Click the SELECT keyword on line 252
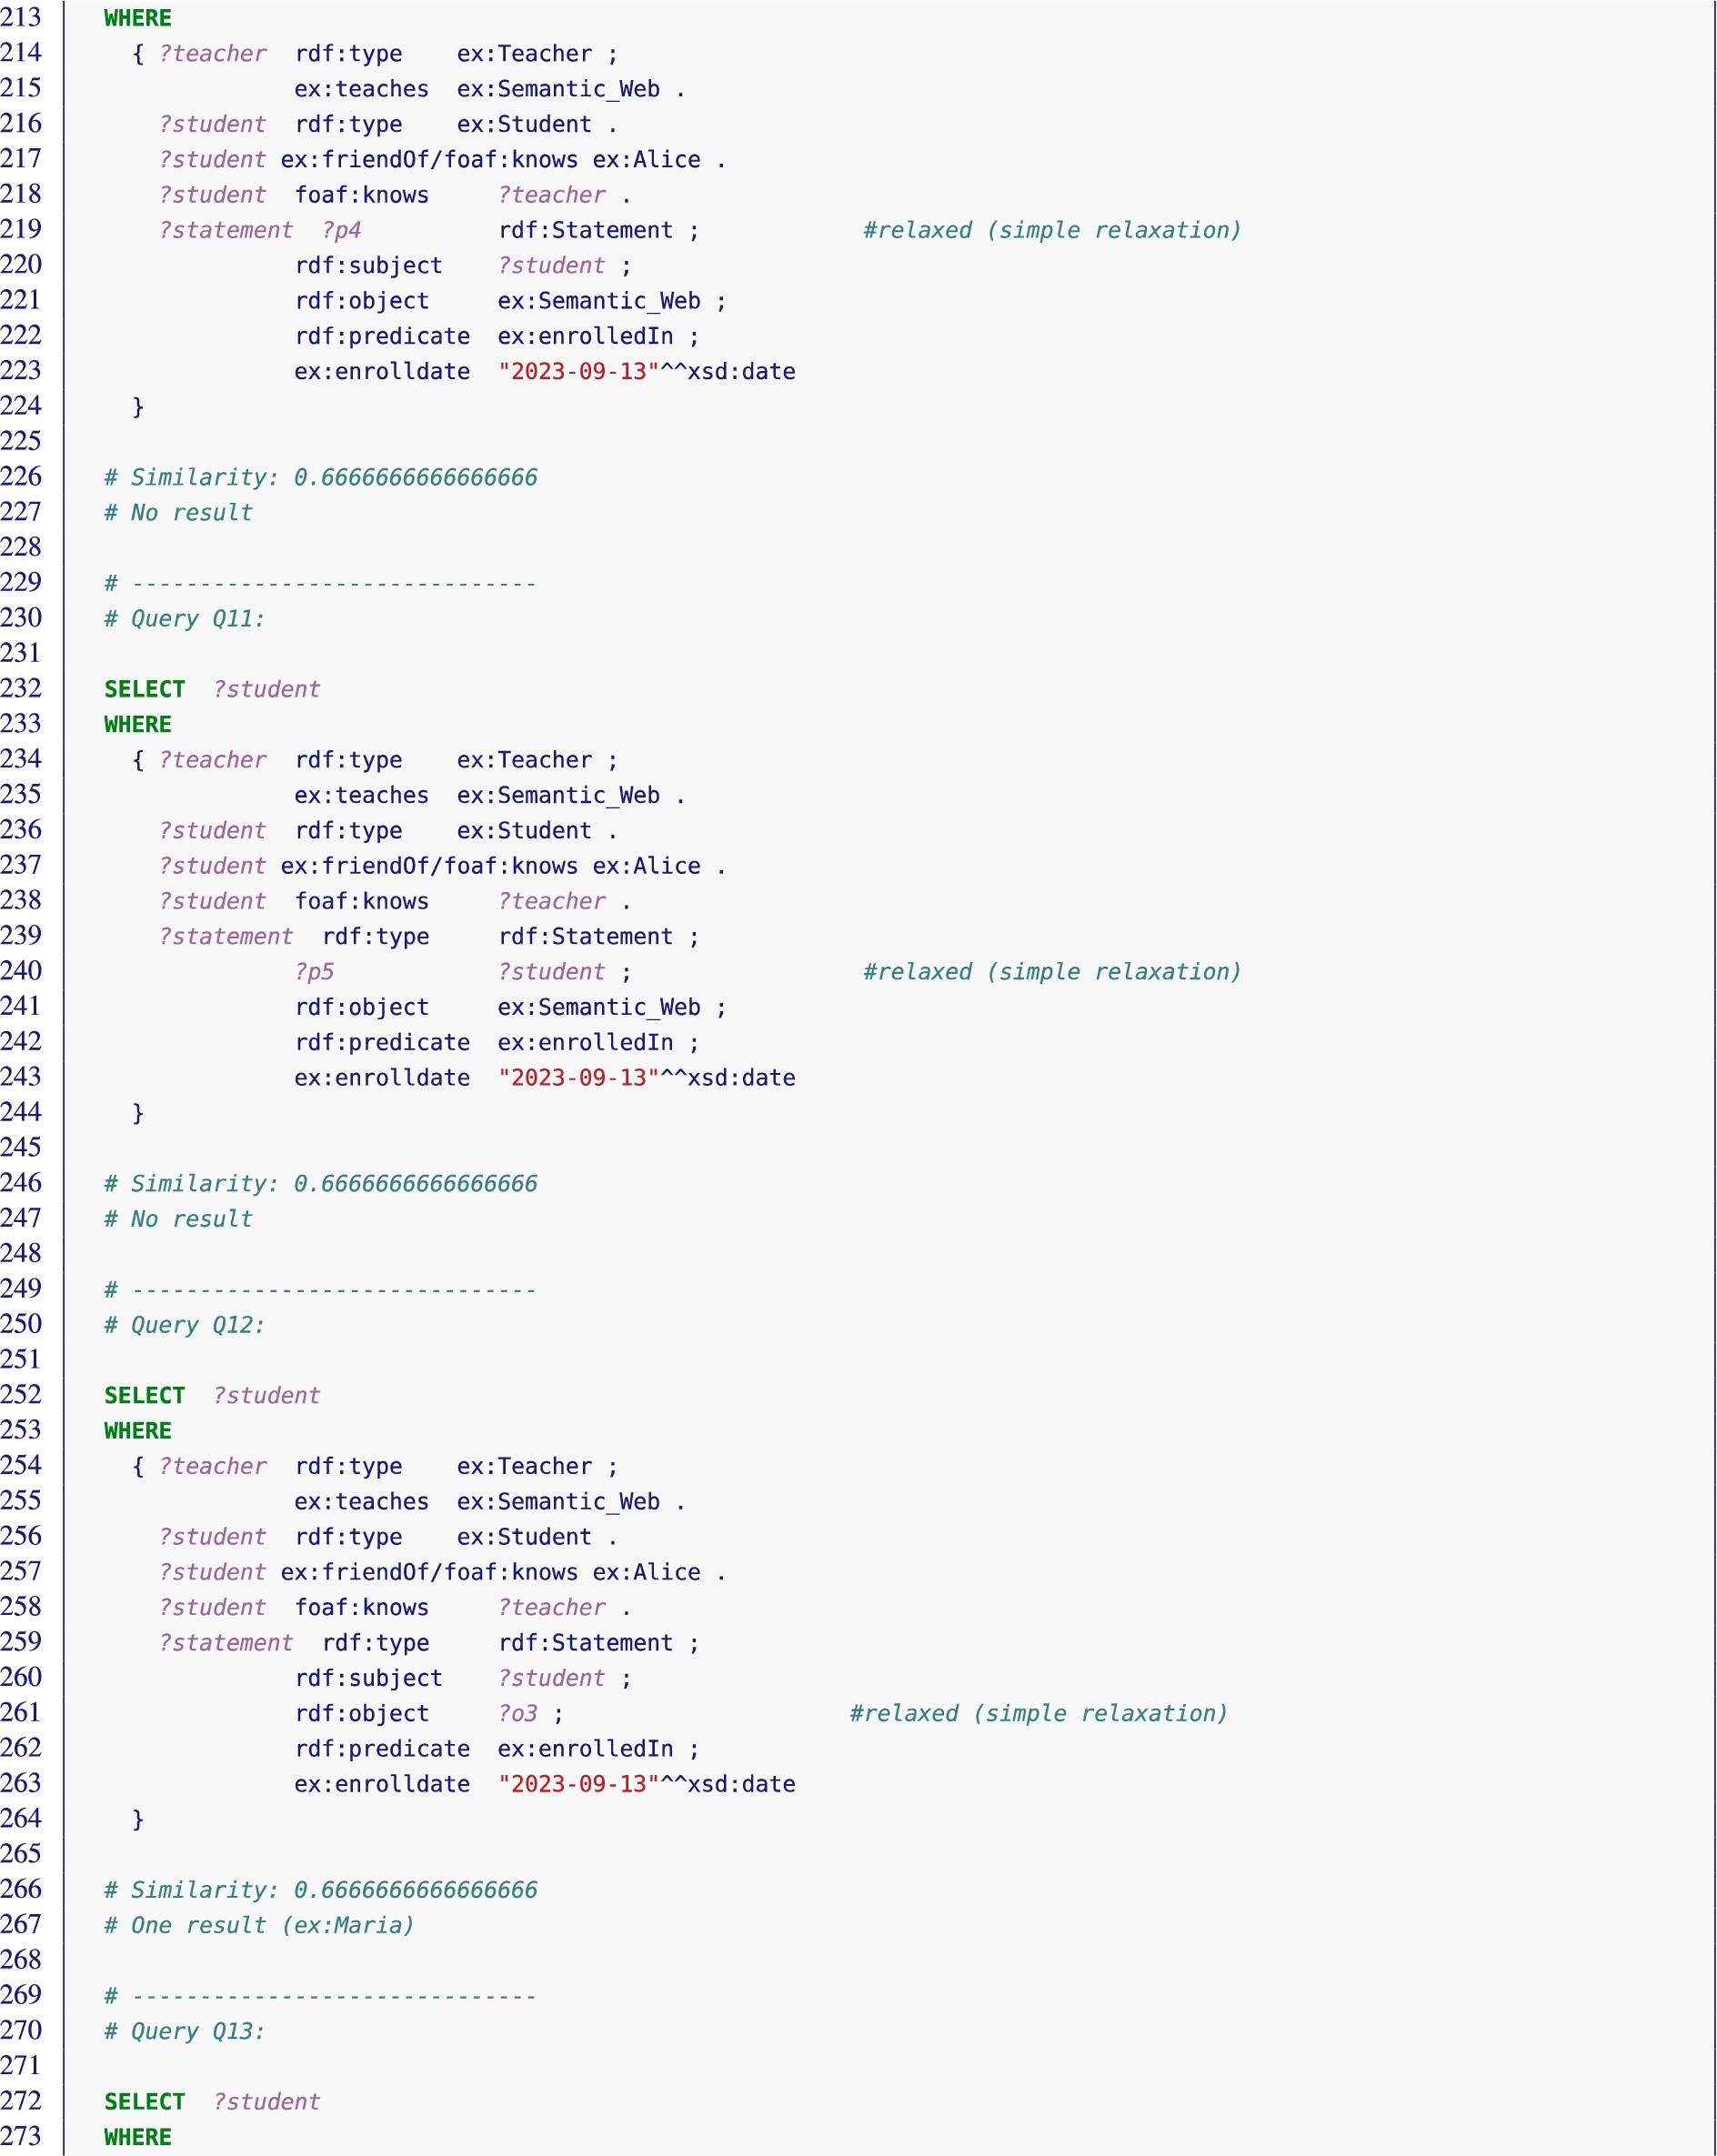 (x=145, y=1395)
